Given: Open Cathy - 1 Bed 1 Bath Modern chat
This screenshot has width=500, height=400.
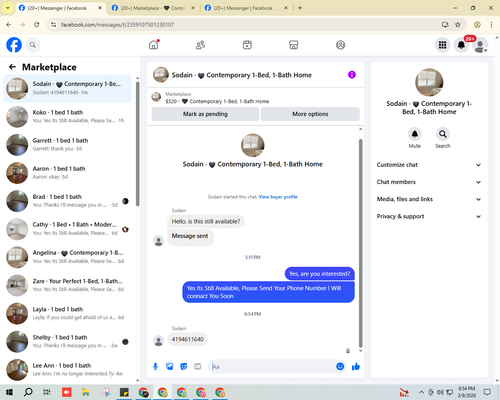Looking at the screenshot, I should click(67, 229).
